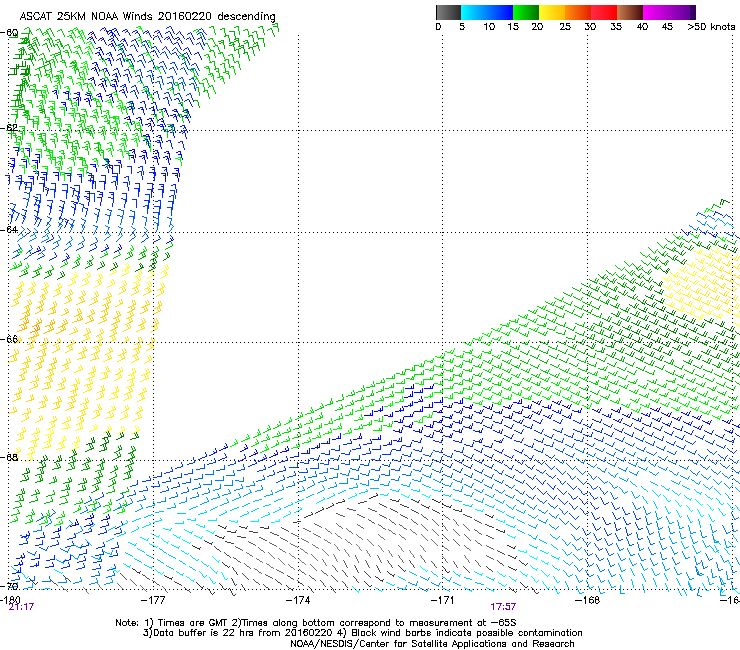Click the -68 latitude axis label
The image size is (740, 650).
tap(10, 457)
